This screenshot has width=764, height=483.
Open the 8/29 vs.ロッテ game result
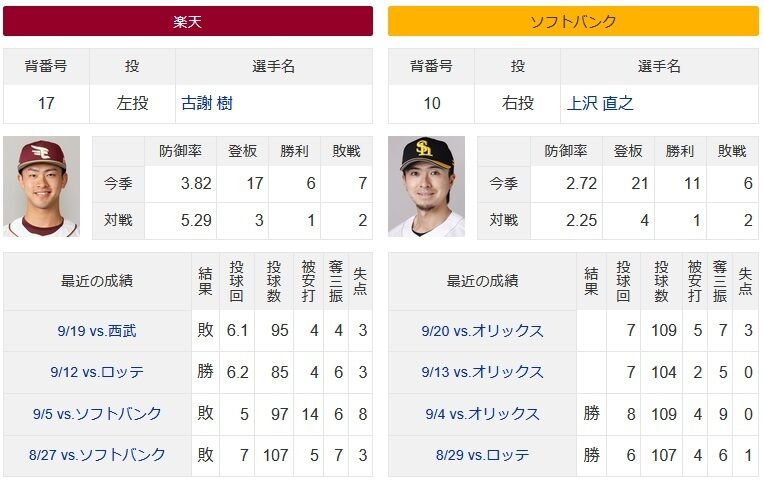pos(482,455)
